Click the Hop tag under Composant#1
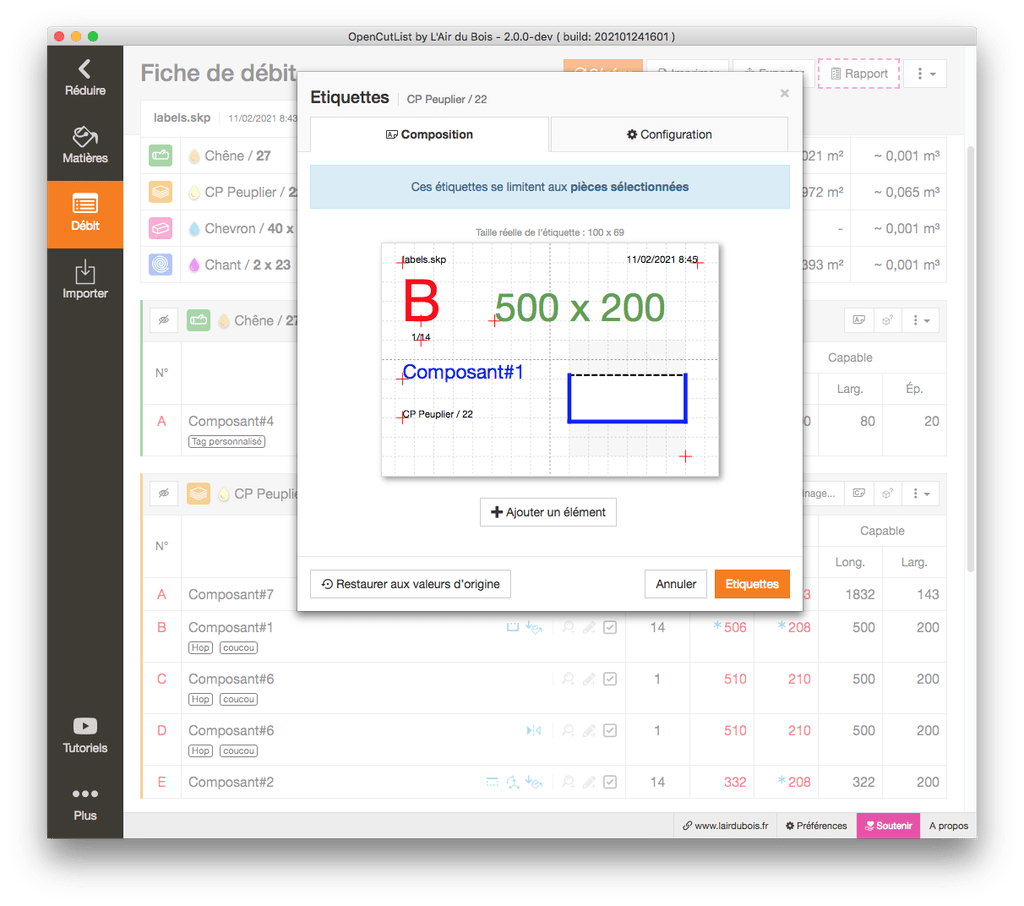The width and height of the screenshot is (1024, 906). coord(200,648)
